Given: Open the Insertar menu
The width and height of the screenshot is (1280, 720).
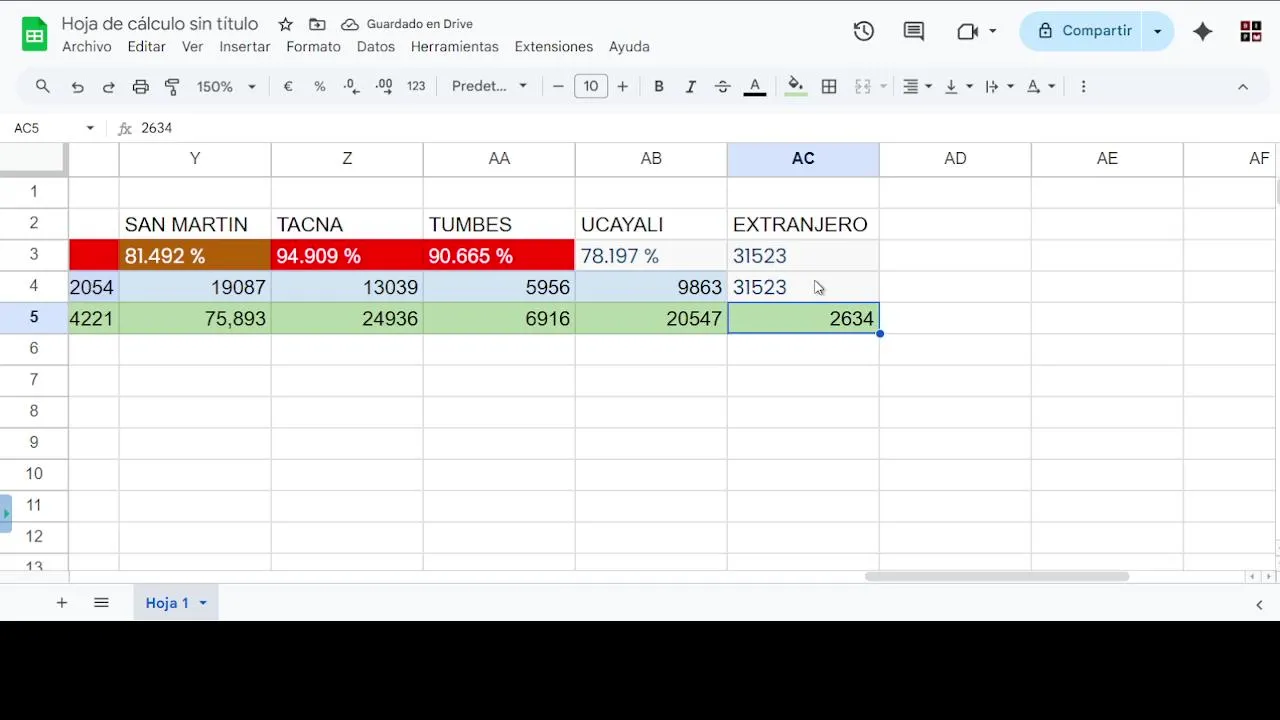Looking at the screenshot, I should 245,47.
